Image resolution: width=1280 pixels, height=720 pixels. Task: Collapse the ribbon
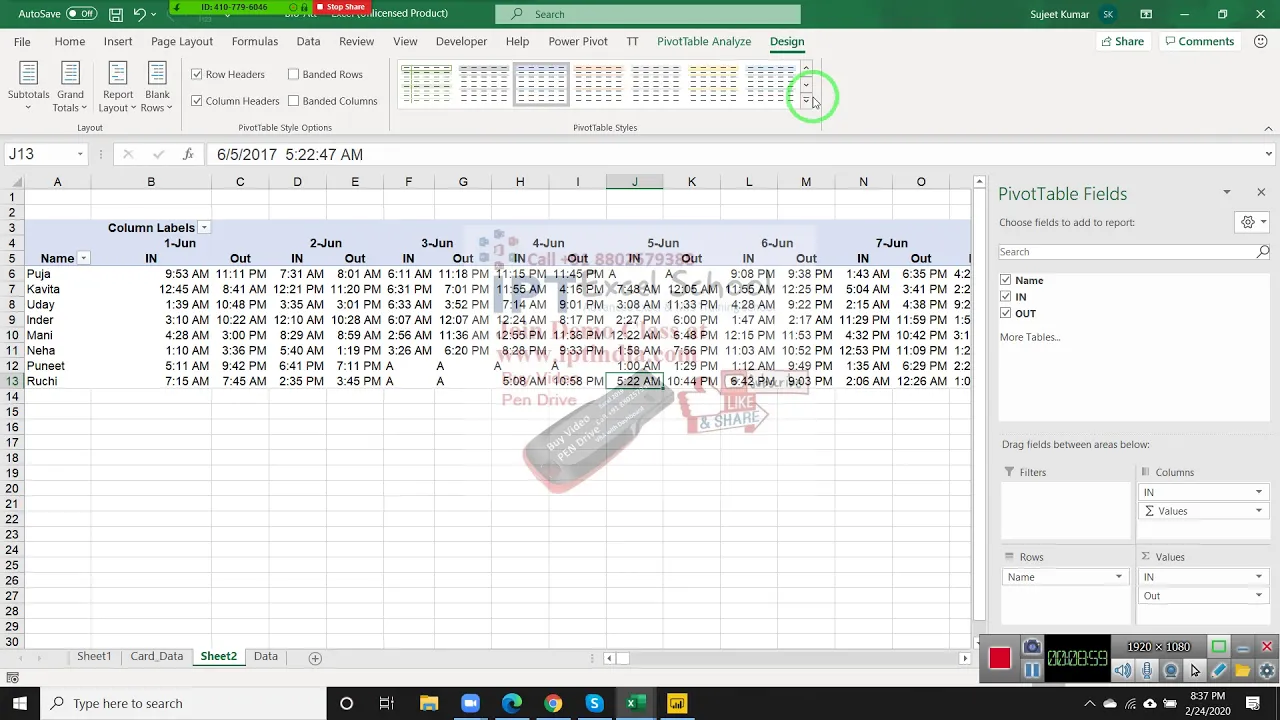[x=1268, y=128]
